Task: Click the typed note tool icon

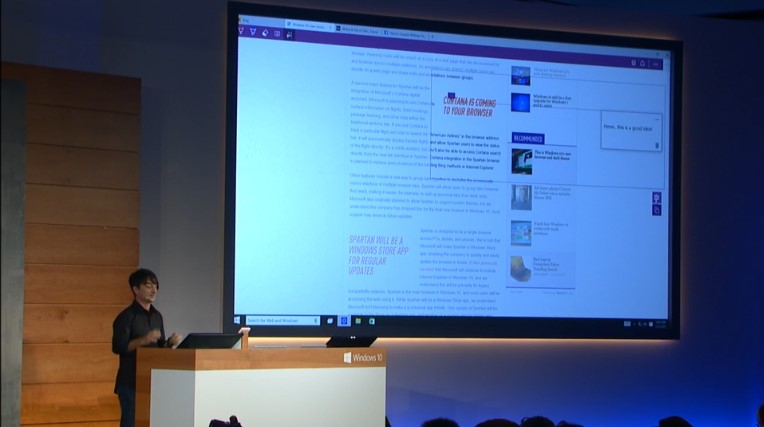Action: (x=277, y=33)
